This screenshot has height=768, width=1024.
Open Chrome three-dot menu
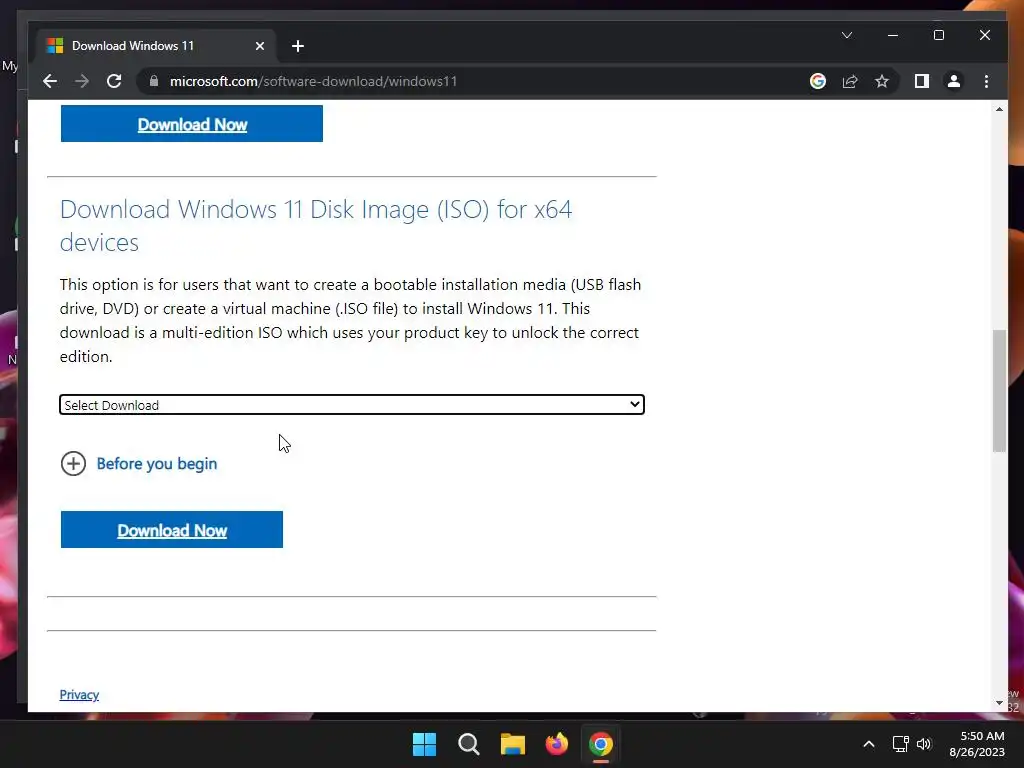[x=986, y=81]
